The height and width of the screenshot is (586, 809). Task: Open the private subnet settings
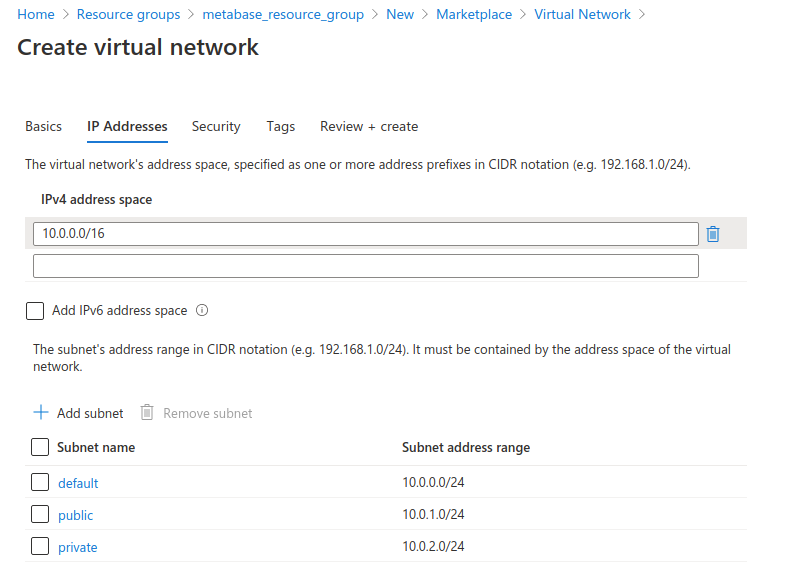click(x=77, y=547)
